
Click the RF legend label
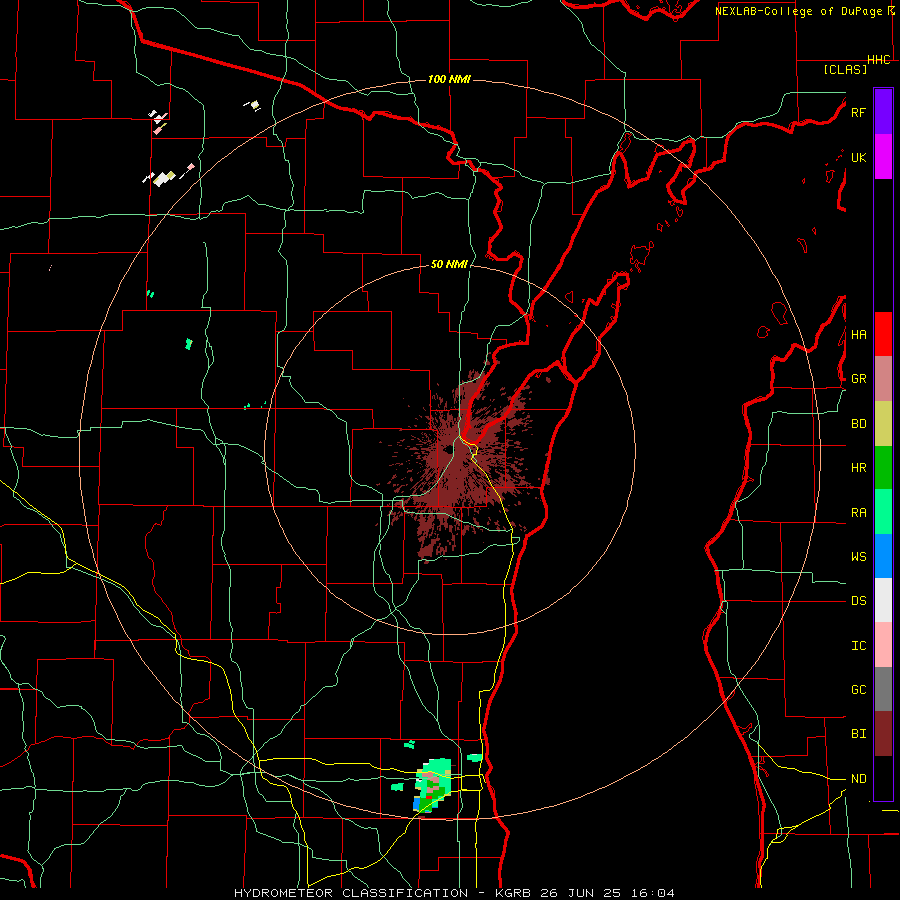tap(858, 112)
